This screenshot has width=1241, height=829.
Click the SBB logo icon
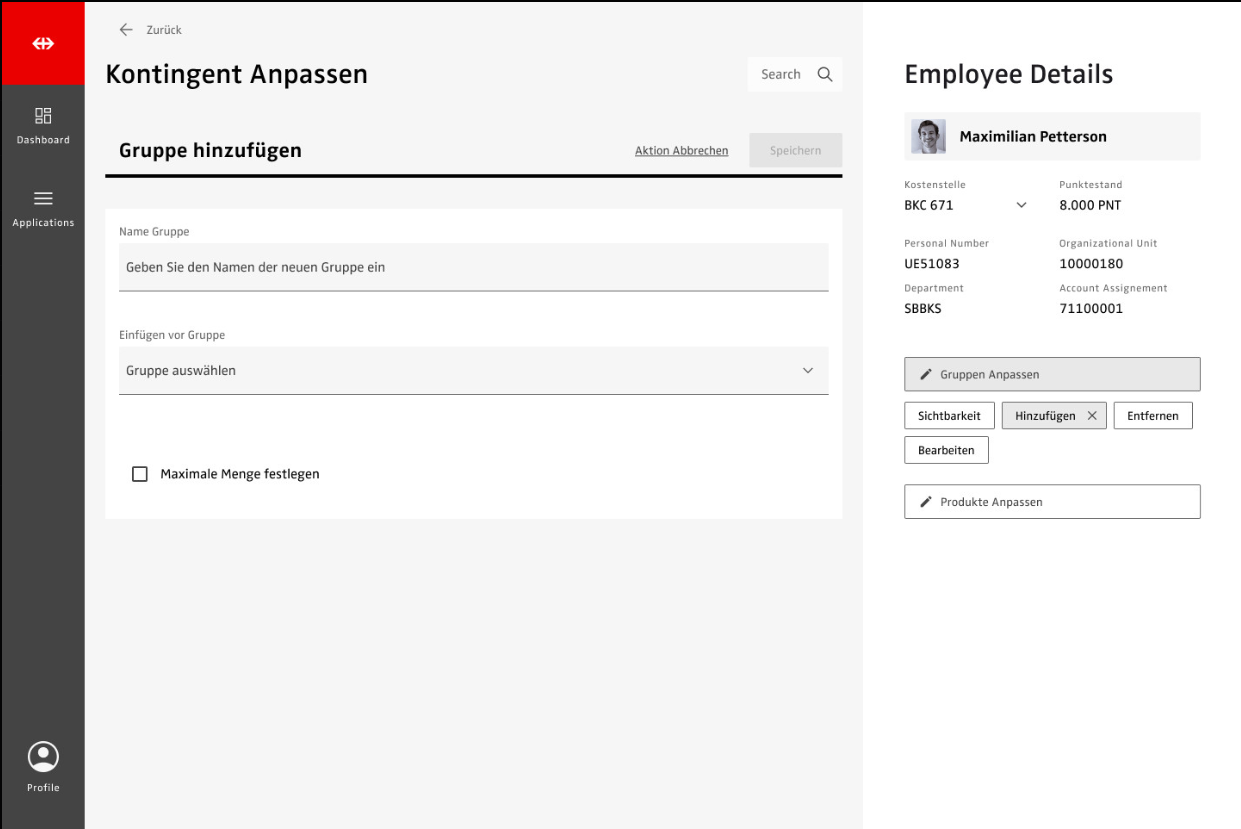tap(43, 43)
